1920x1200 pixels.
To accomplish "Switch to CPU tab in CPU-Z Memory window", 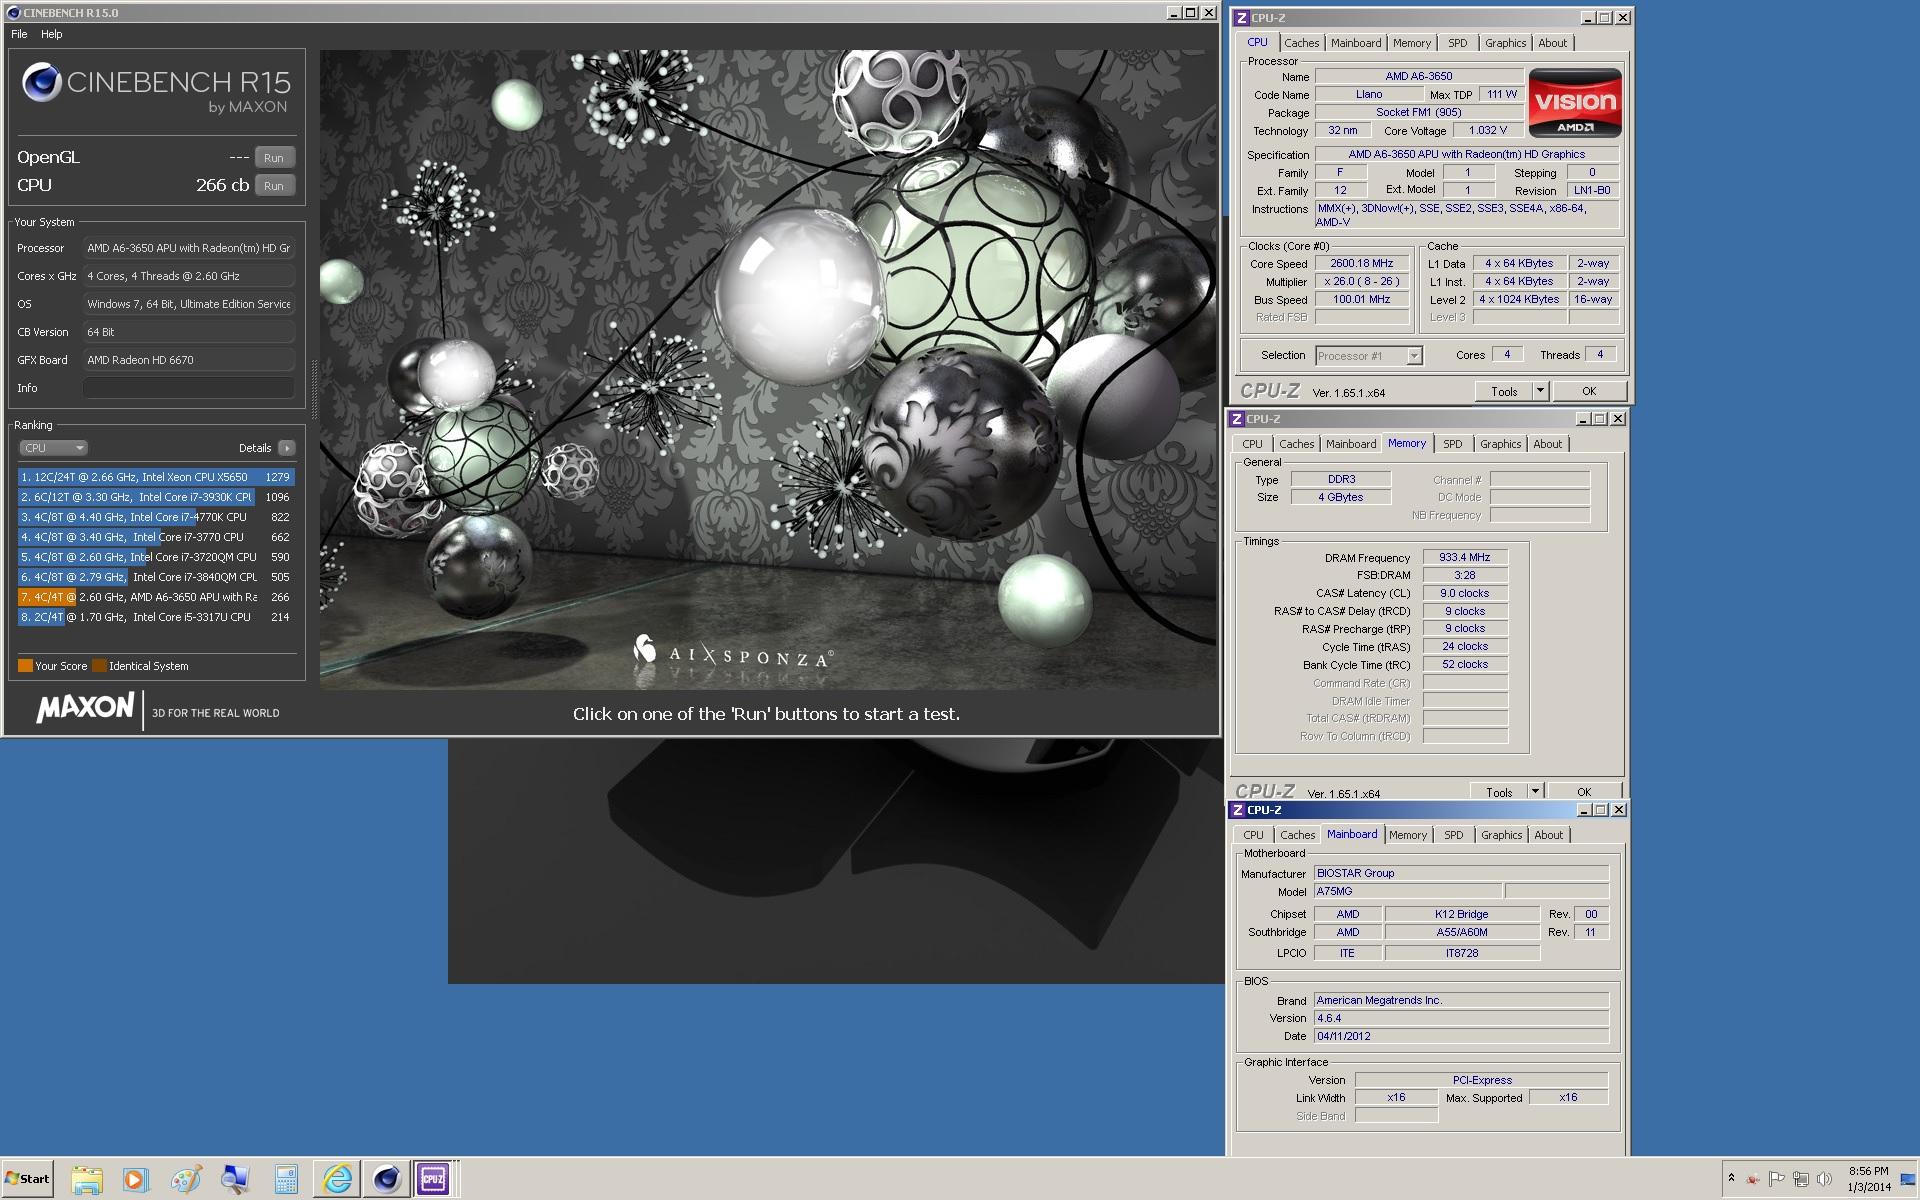I will [x=1252, y=444].
